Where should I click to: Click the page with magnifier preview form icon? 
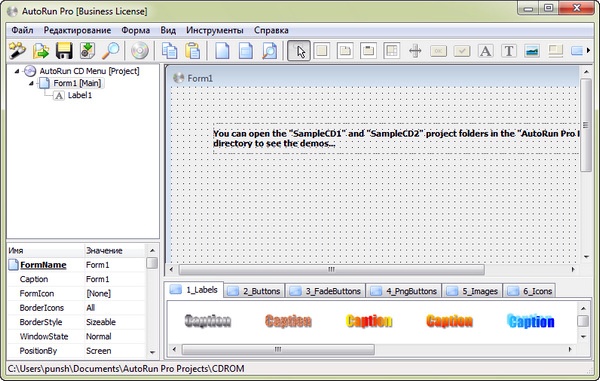pos(269,50)
